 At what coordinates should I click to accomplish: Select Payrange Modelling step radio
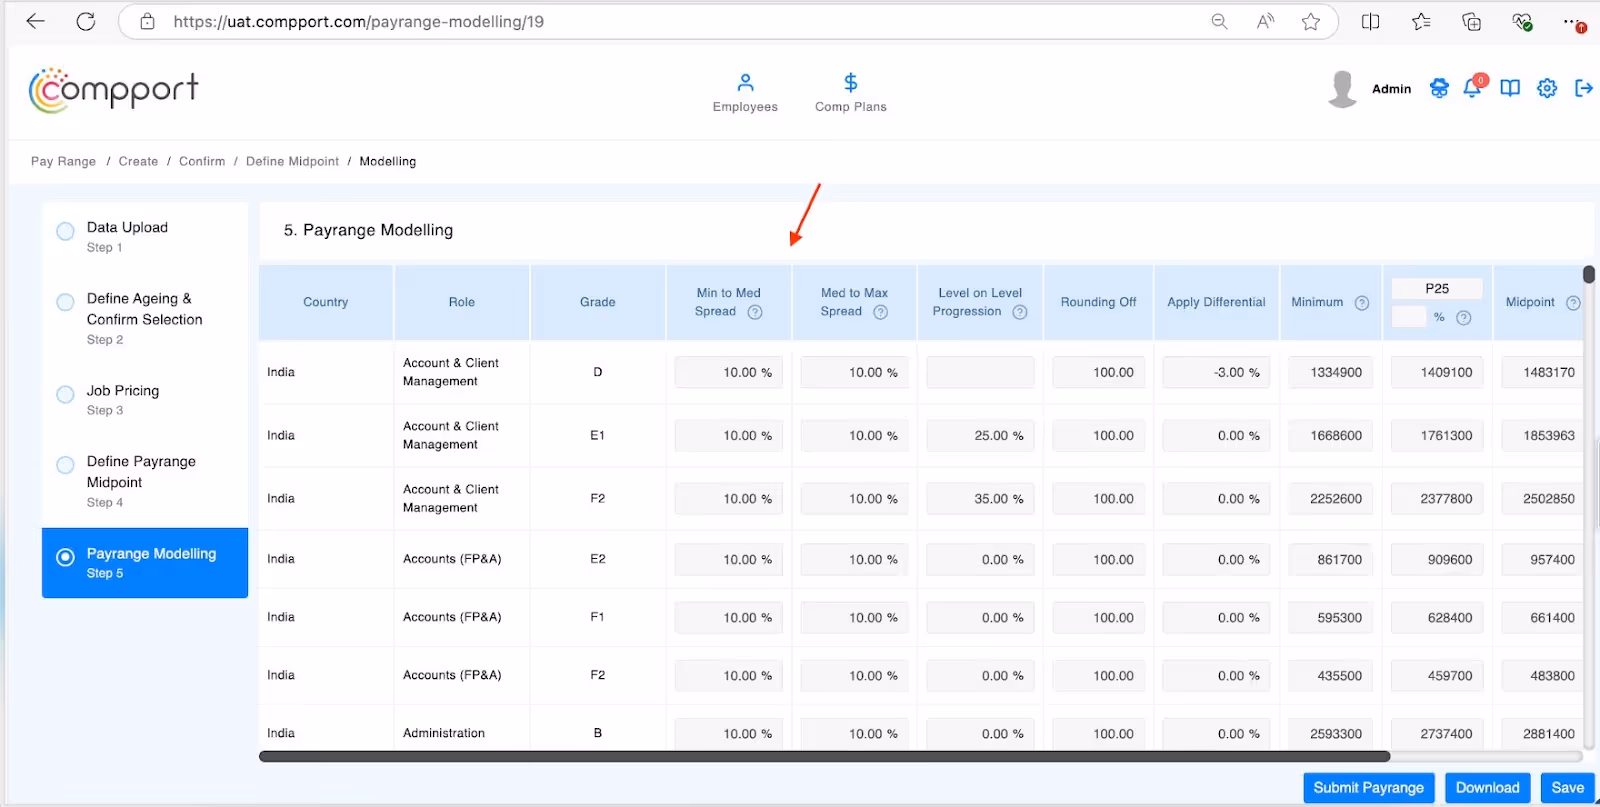[65, 557]
